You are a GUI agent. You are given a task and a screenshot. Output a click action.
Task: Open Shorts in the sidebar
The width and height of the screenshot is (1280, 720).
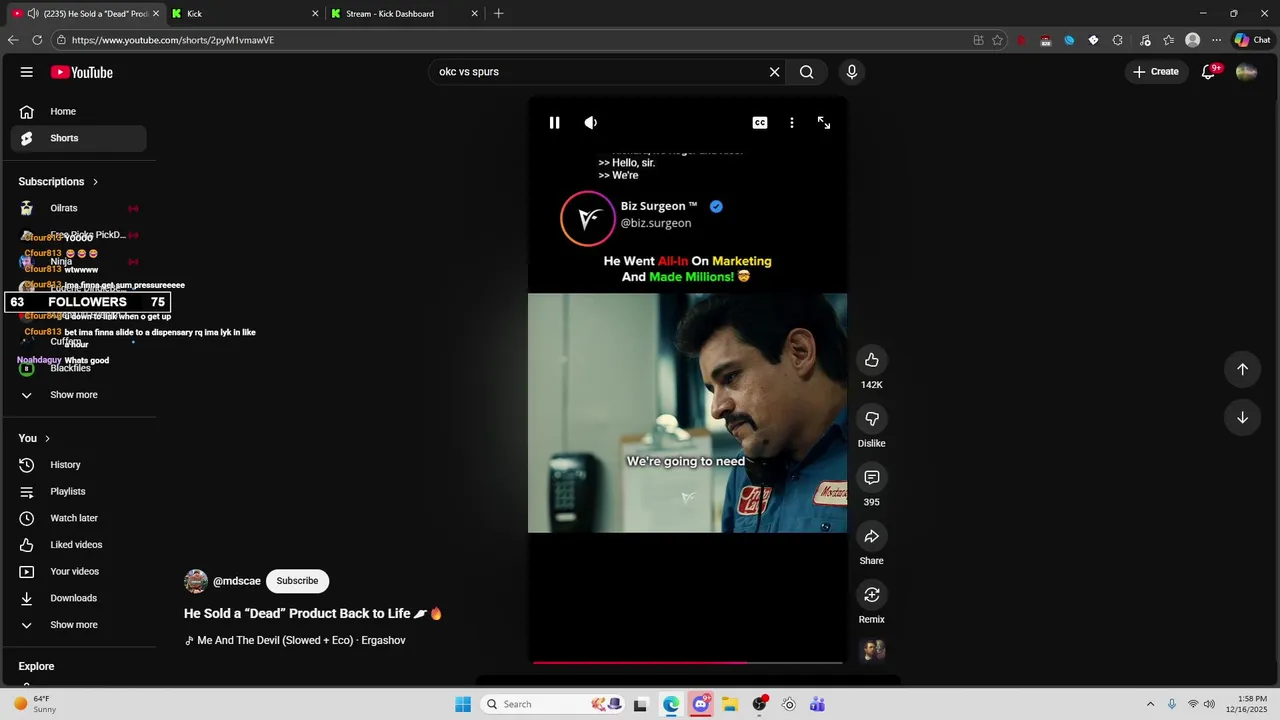[78, 138]
